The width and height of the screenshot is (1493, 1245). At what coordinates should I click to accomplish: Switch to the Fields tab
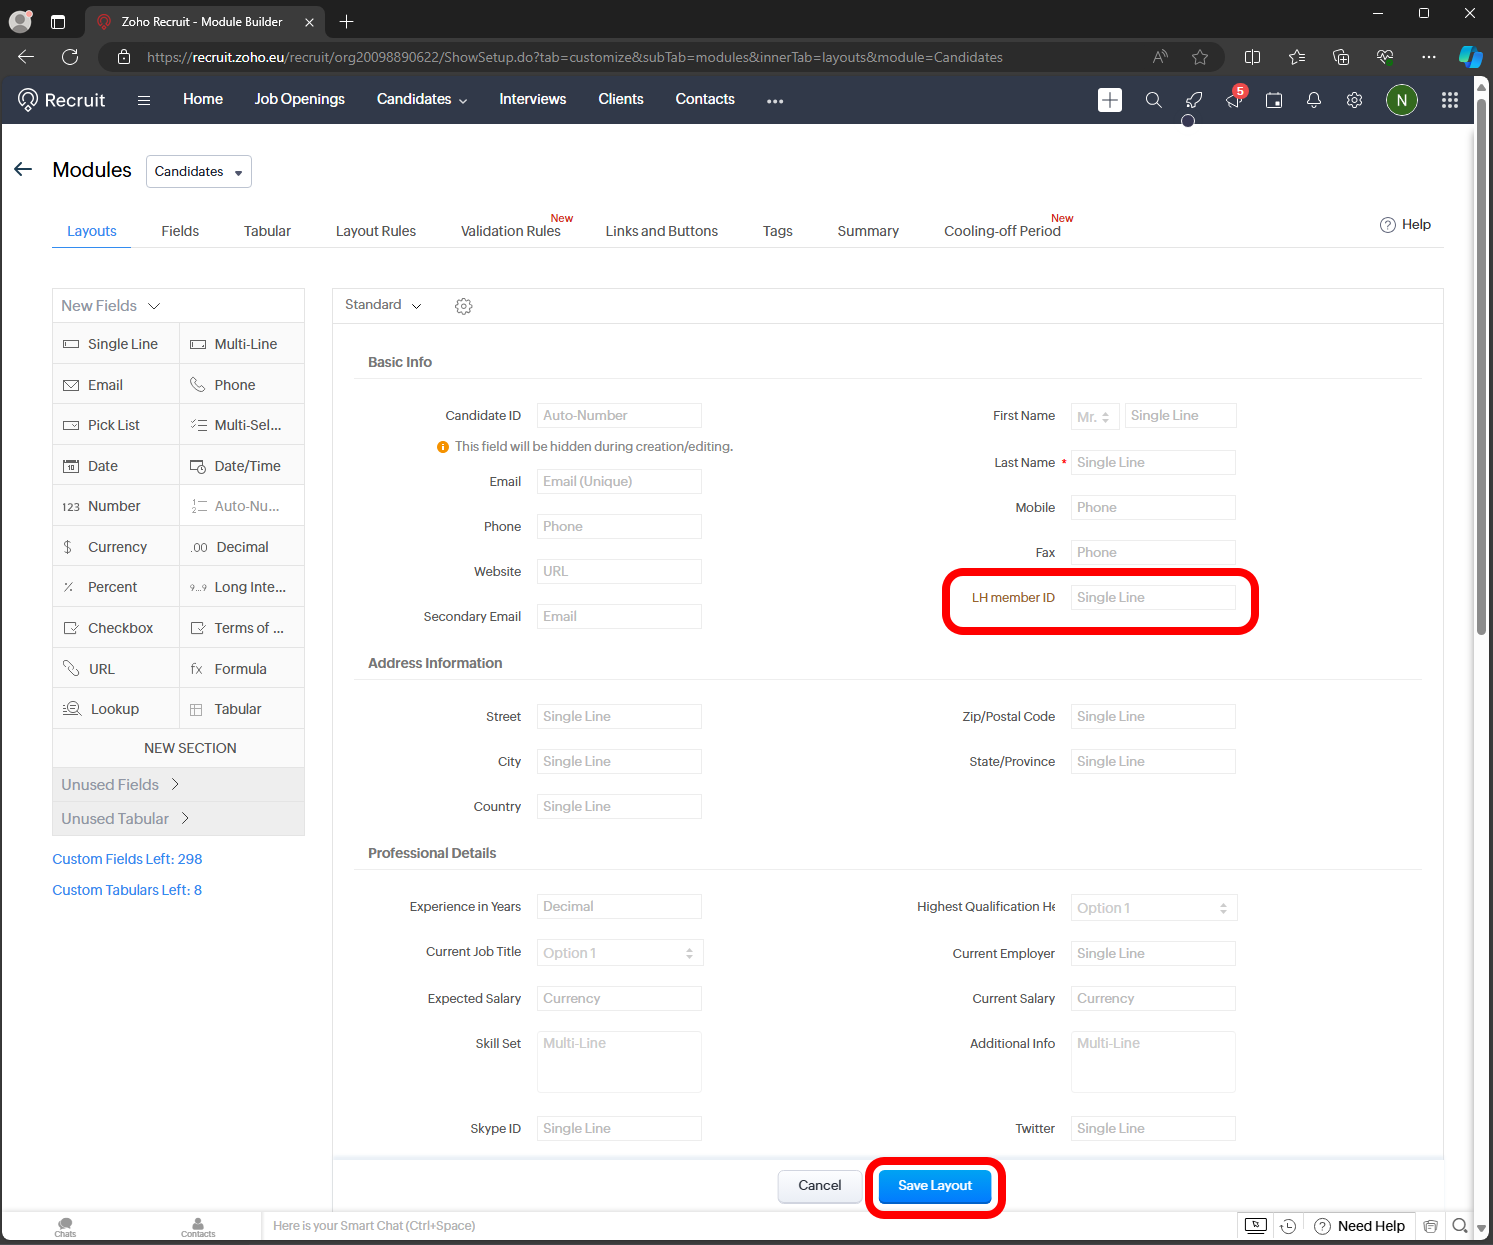[180, 231]
